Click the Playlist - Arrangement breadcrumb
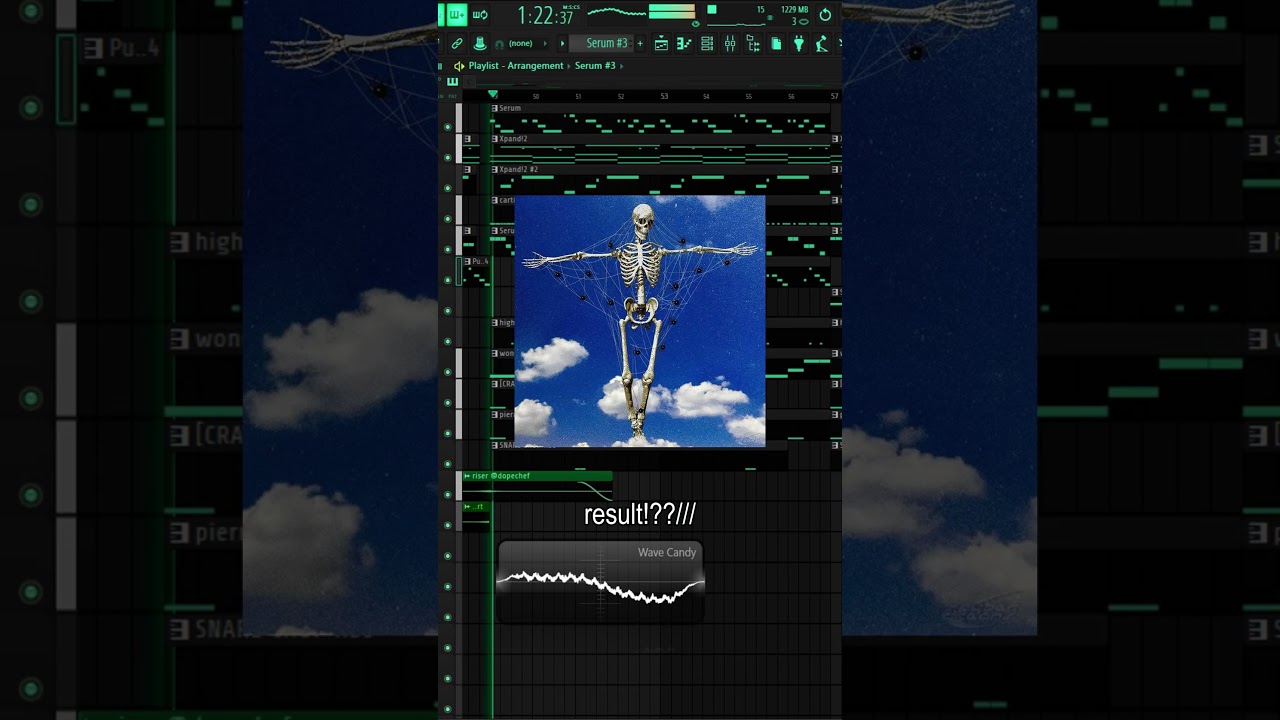 pos(516,66)
